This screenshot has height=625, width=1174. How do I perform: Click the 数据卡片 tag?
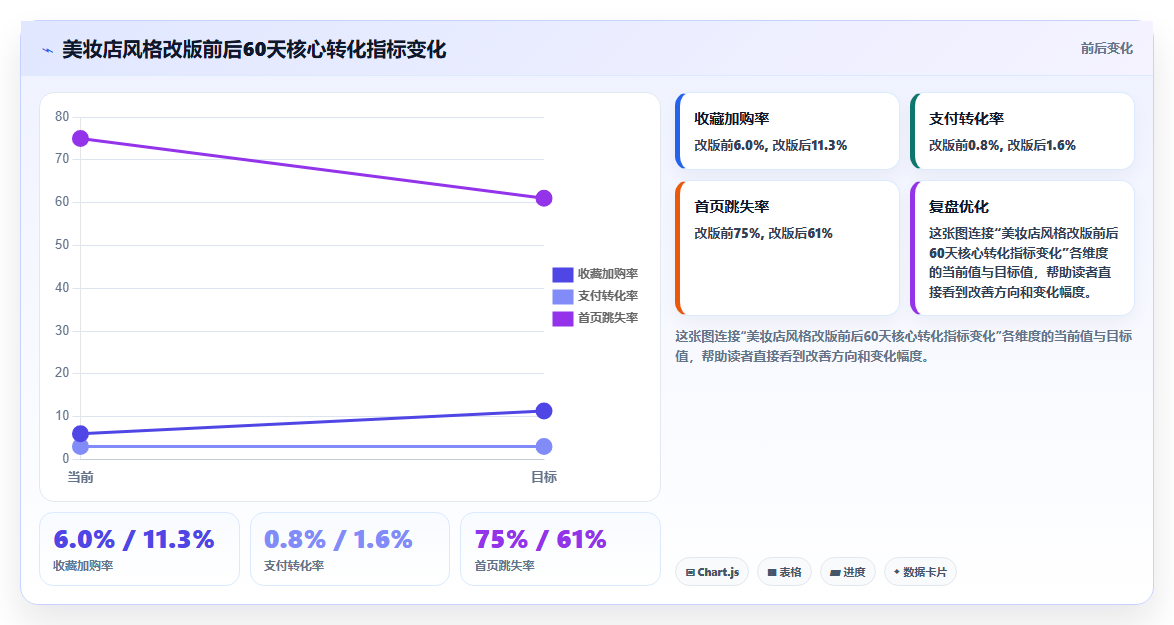(x=920, y=572)
